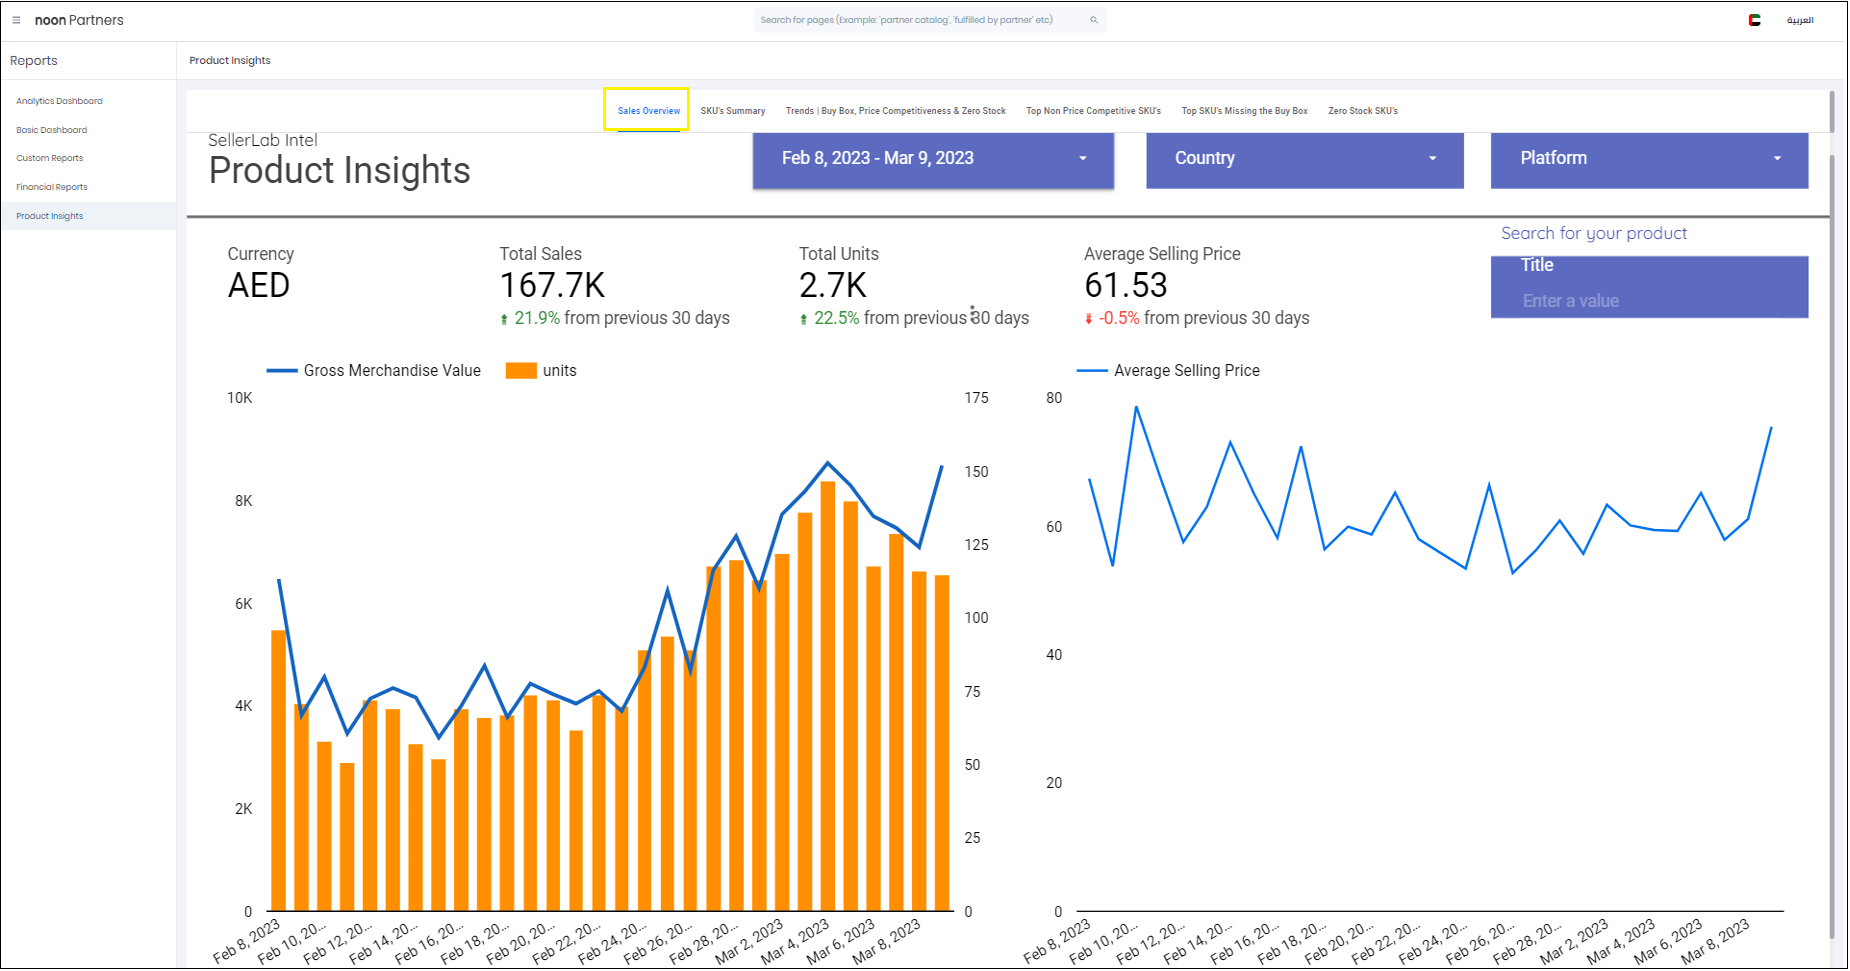Open the hamburger menu beside noon Partners
Screen dimensions: 1850x971
pyautogui.click(x=16, y=20)
